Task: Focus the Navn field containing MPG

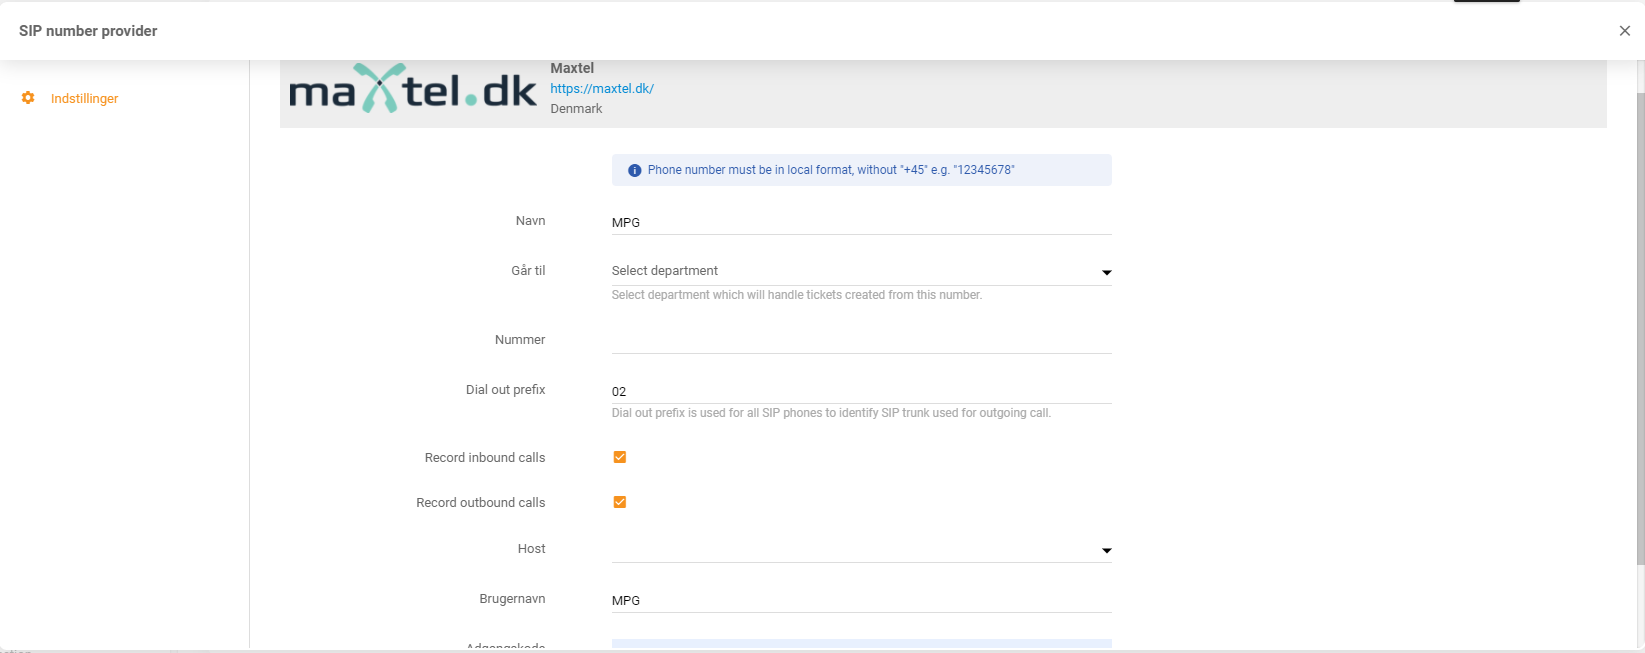Action: coord(860,222)
